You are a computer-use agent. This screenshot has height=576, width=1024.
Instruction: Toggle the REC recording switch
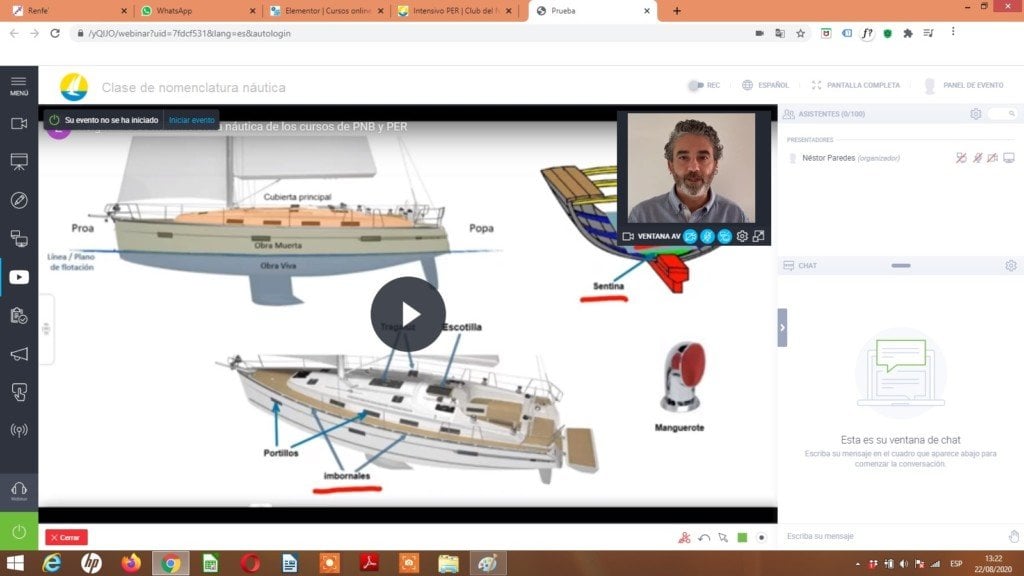click(x=696, y=85)
